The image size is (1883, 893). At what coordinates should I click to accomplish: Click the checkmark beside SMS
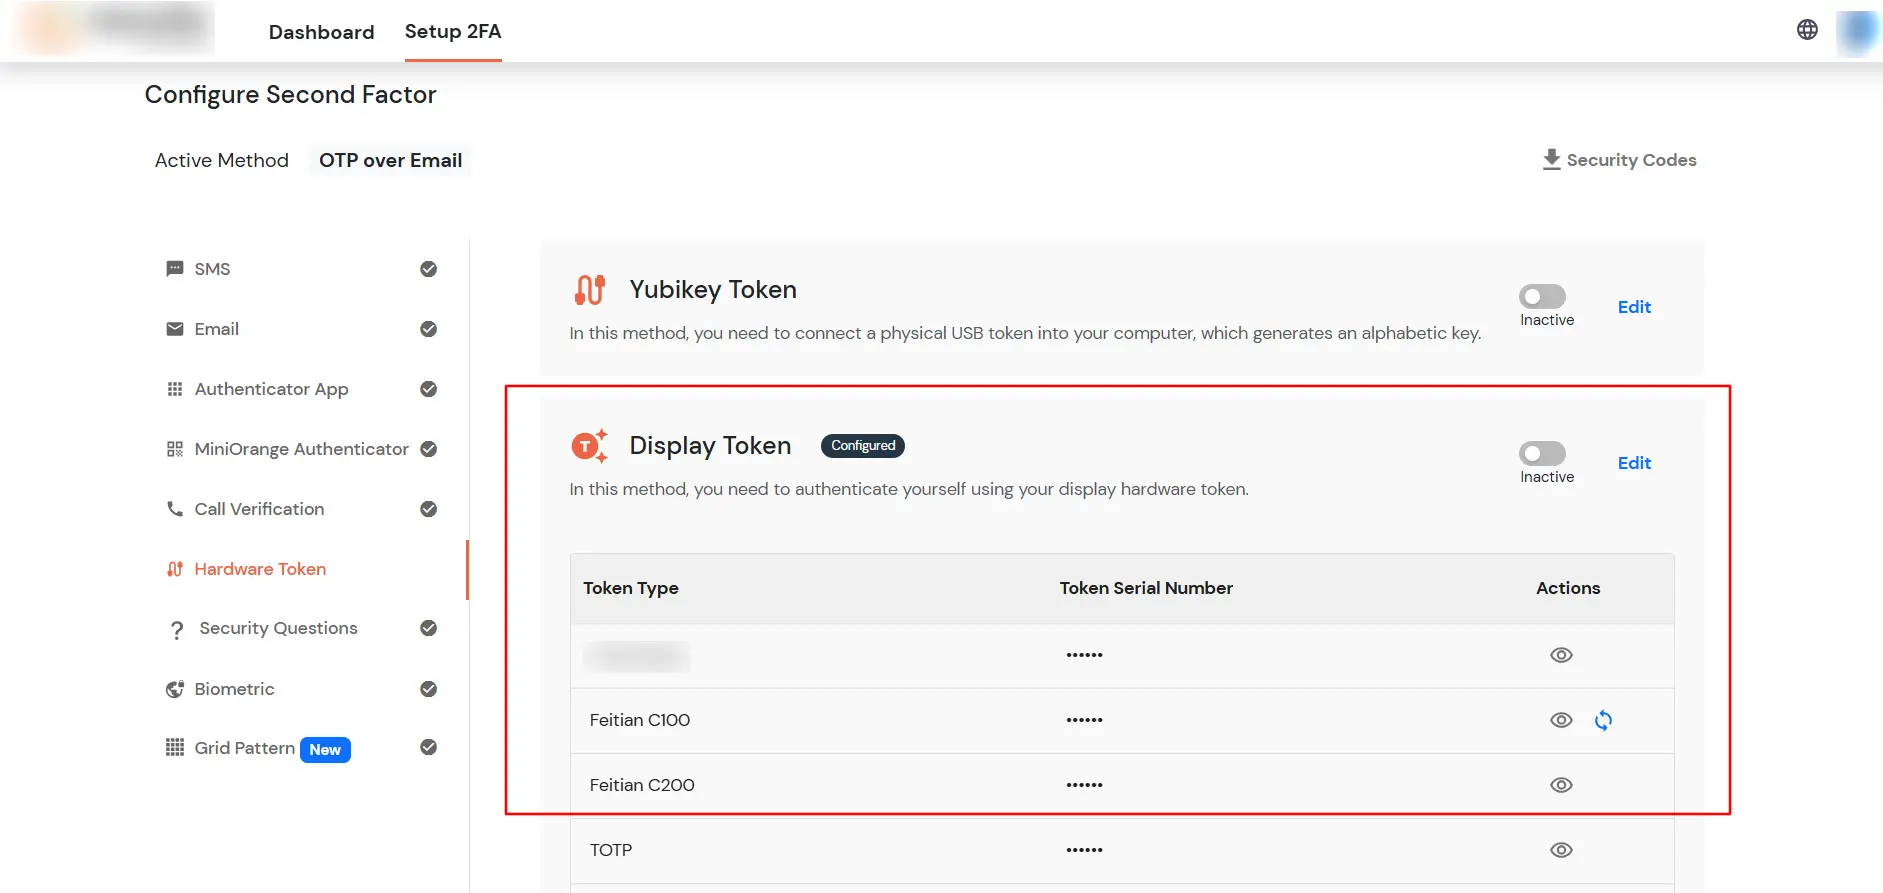click(429, 269)
